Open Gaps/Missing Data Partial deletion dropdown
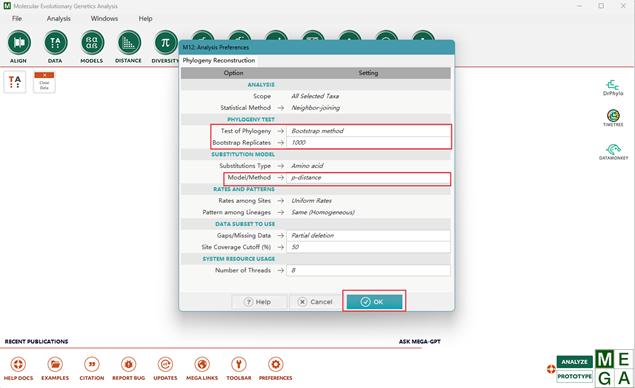This screenshot has height=388, width=635. [368, 235]
